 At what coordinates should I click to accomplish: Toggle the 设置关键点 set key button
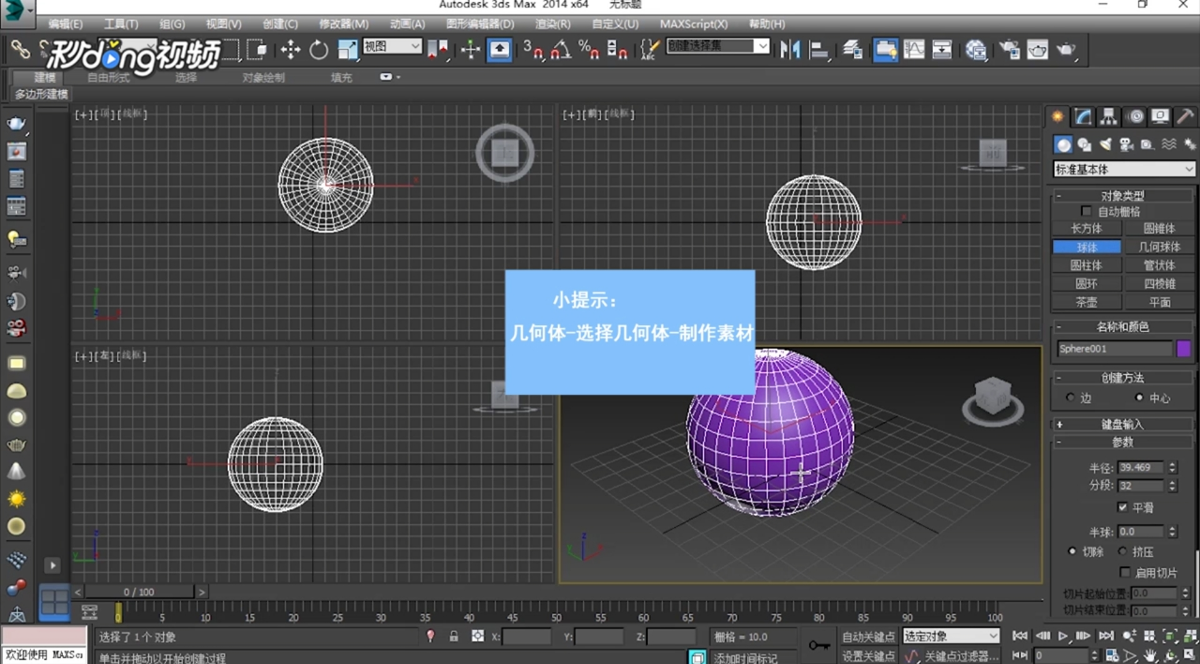click(868, 656)
